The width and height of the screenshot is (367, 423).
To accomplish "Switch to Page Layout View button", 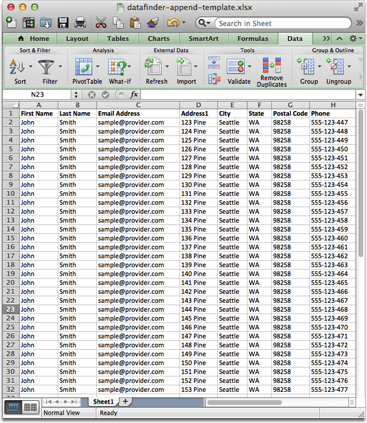I will click(x=30, y=407).
